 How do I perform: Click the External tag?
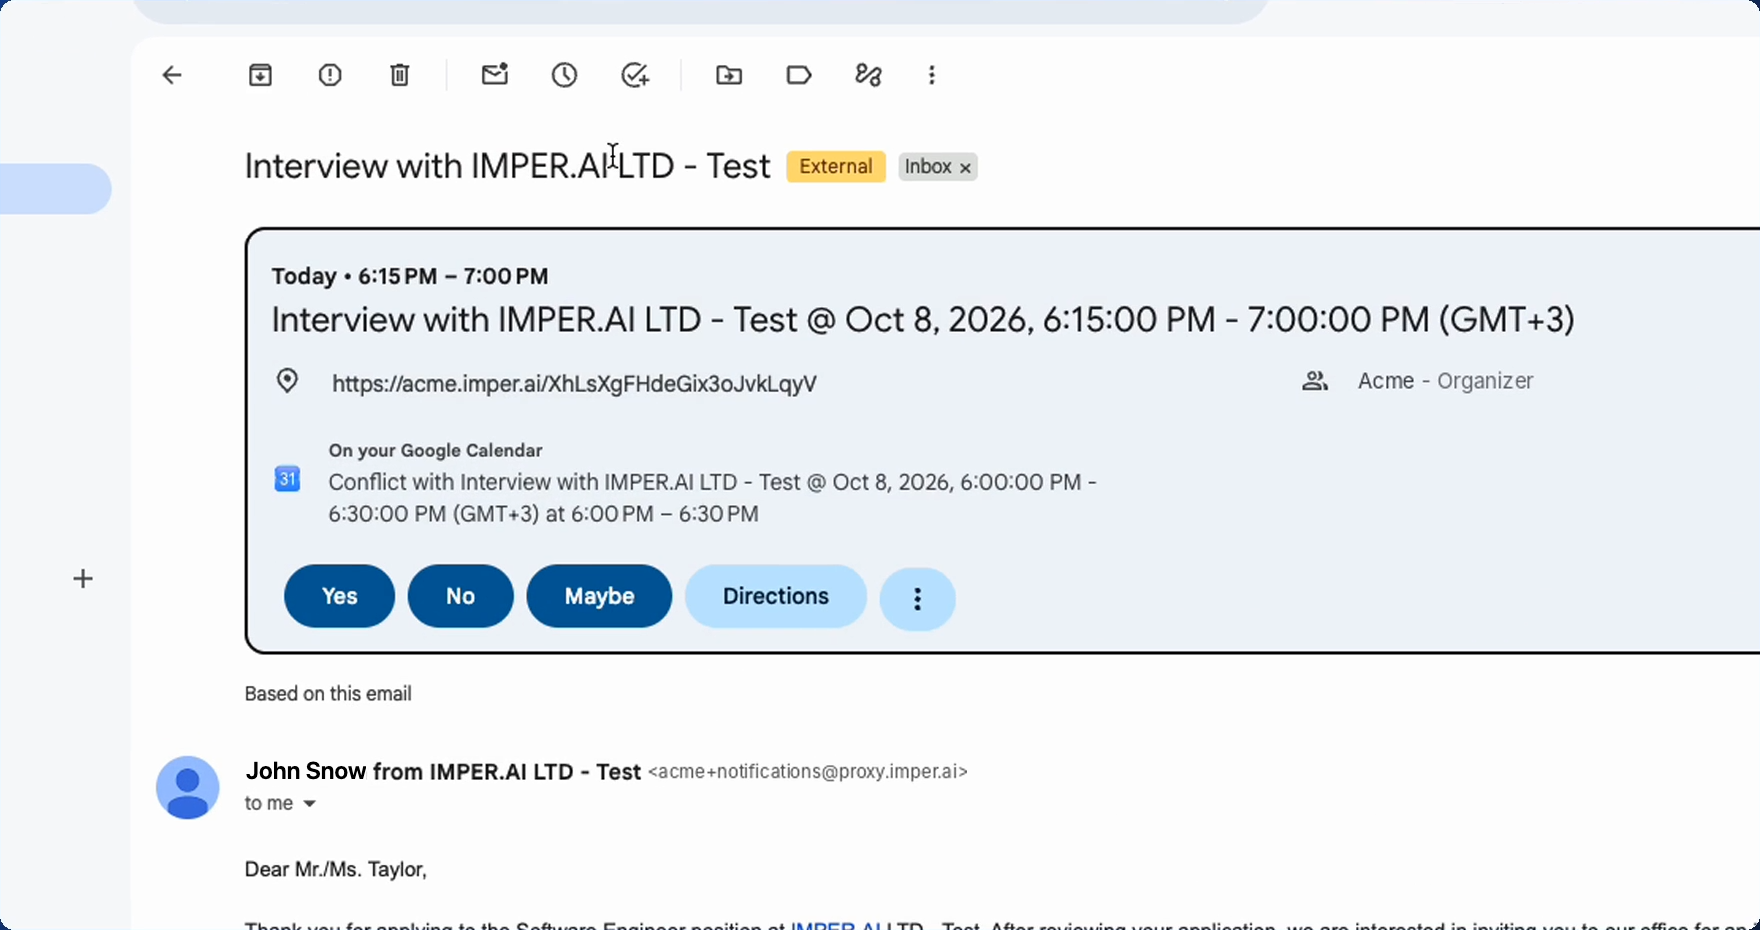(x=836, y=167)
